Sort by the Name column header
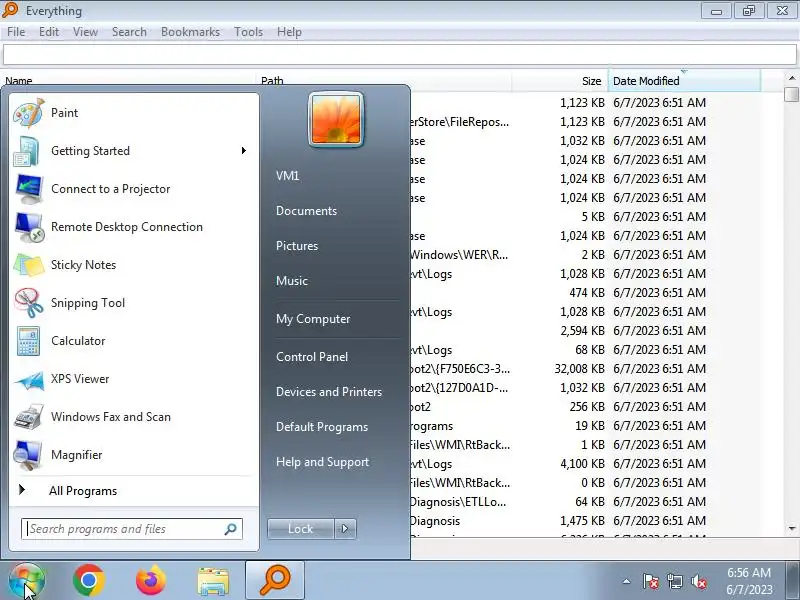800x600 pixels. pos(128,79)
